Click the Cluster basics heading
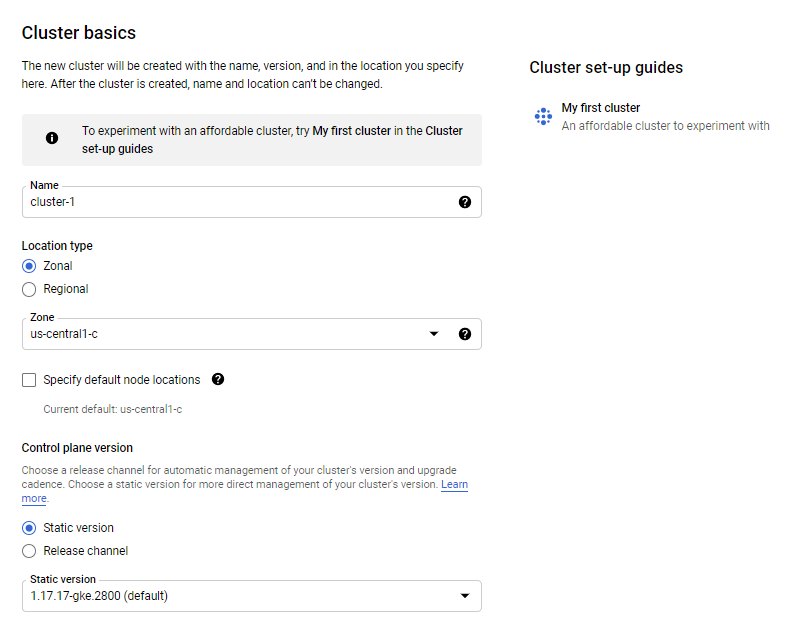Viewport: 803px width, 636px height. pyautogui.click(x=79, y=33)
